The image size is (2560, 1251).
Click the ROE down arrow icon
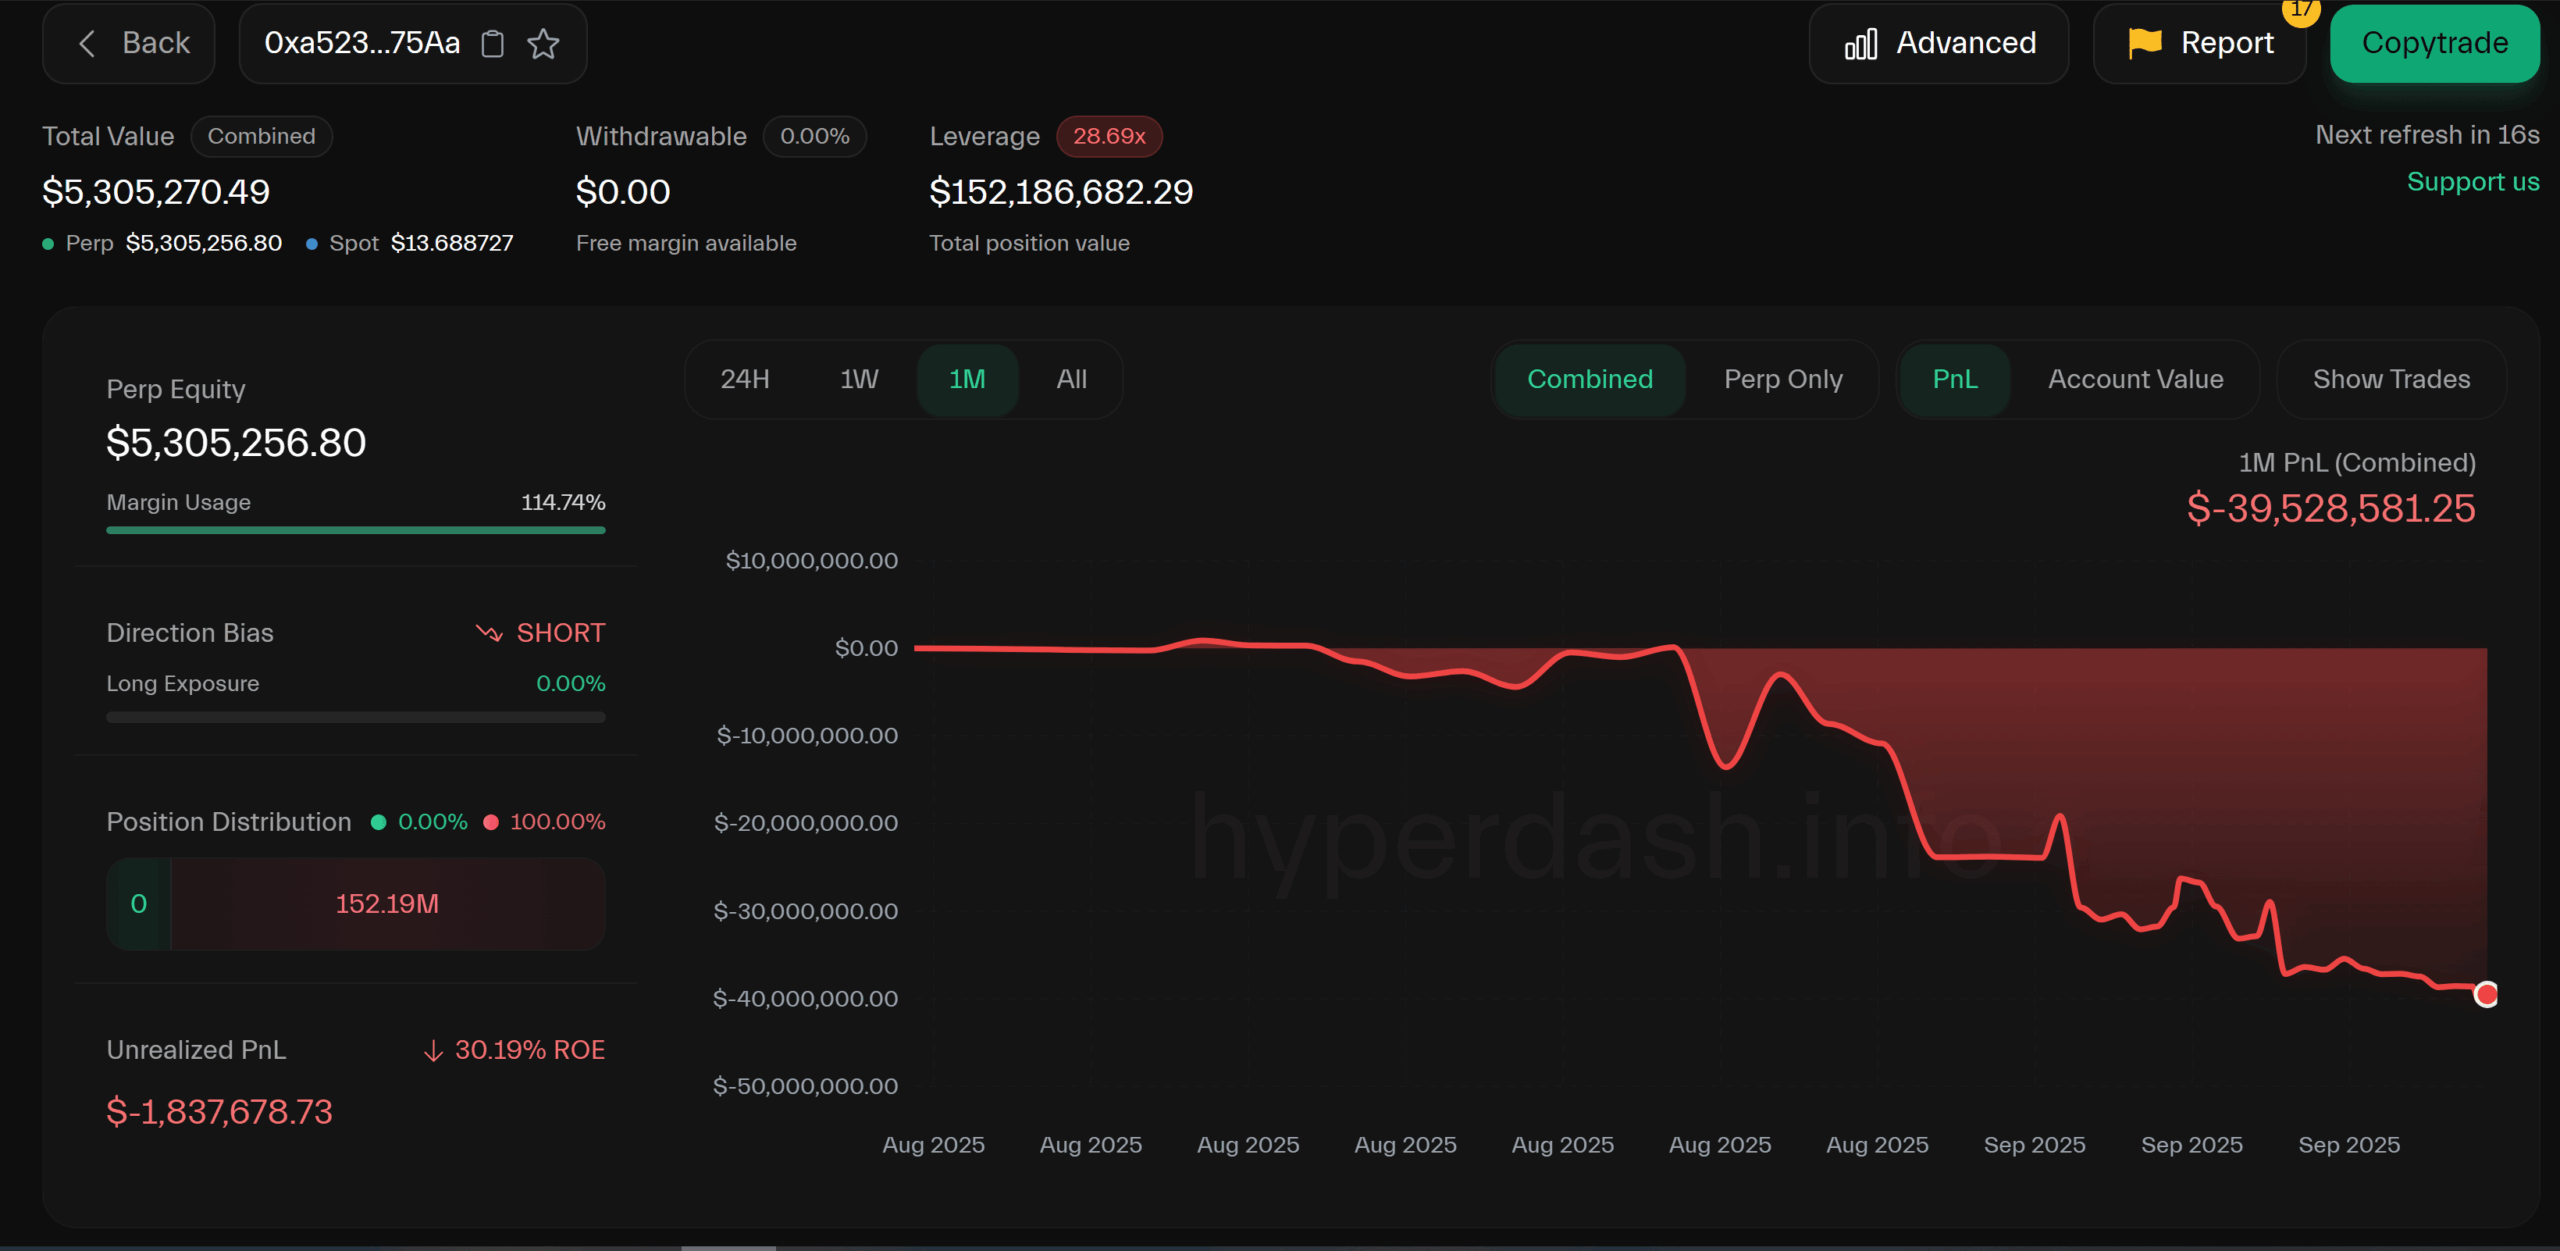433,1051
